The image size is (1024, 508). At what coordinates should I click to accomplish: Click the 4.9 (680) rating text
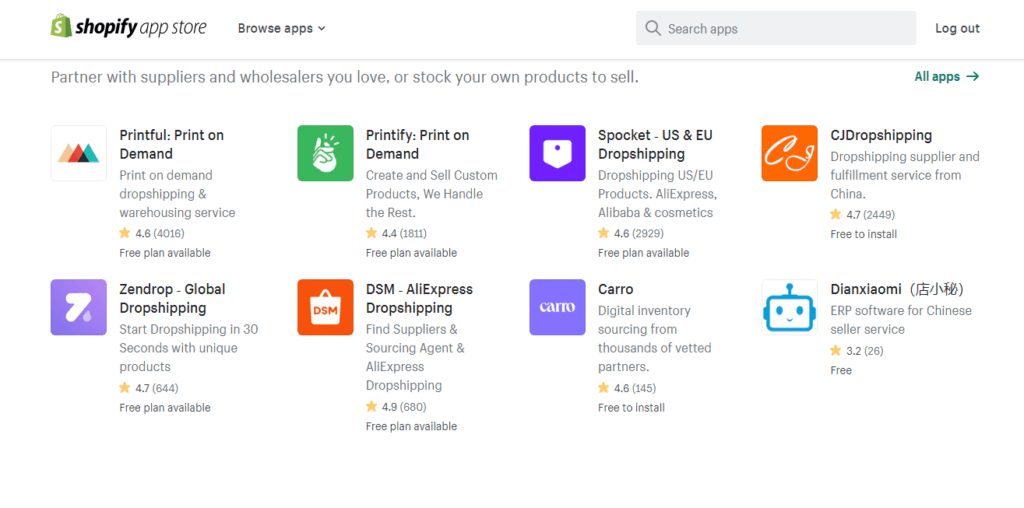click(x=404, y=407)
